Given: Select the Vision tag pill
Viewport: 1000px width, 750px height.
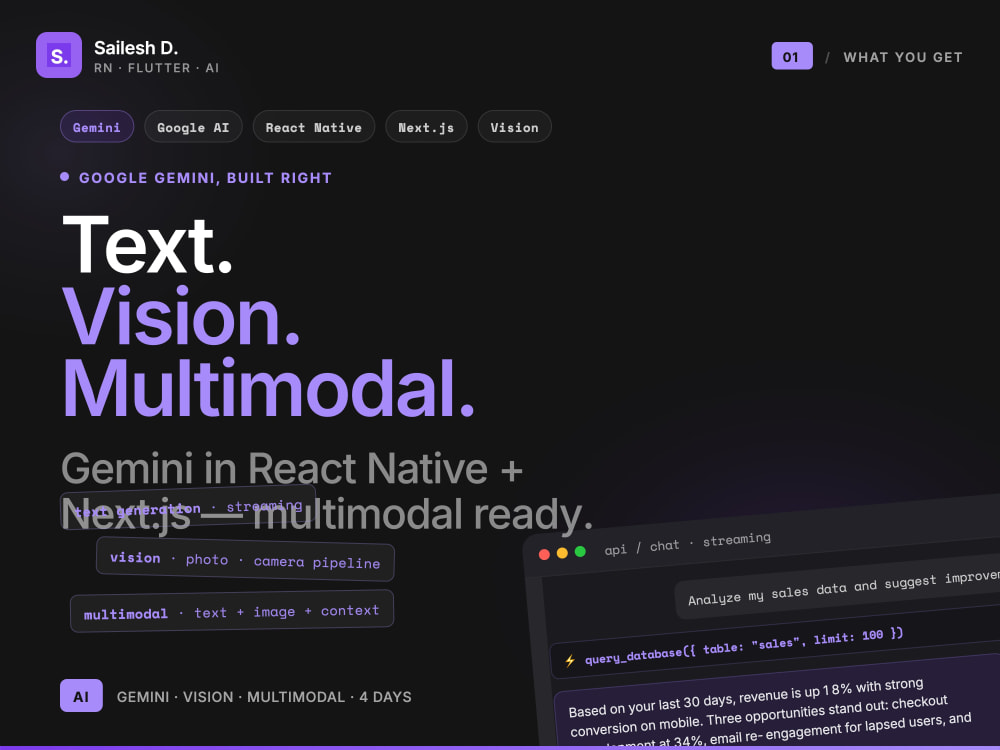Looking at the screenshot, I should pyautogui.click(x=514, y=127).
